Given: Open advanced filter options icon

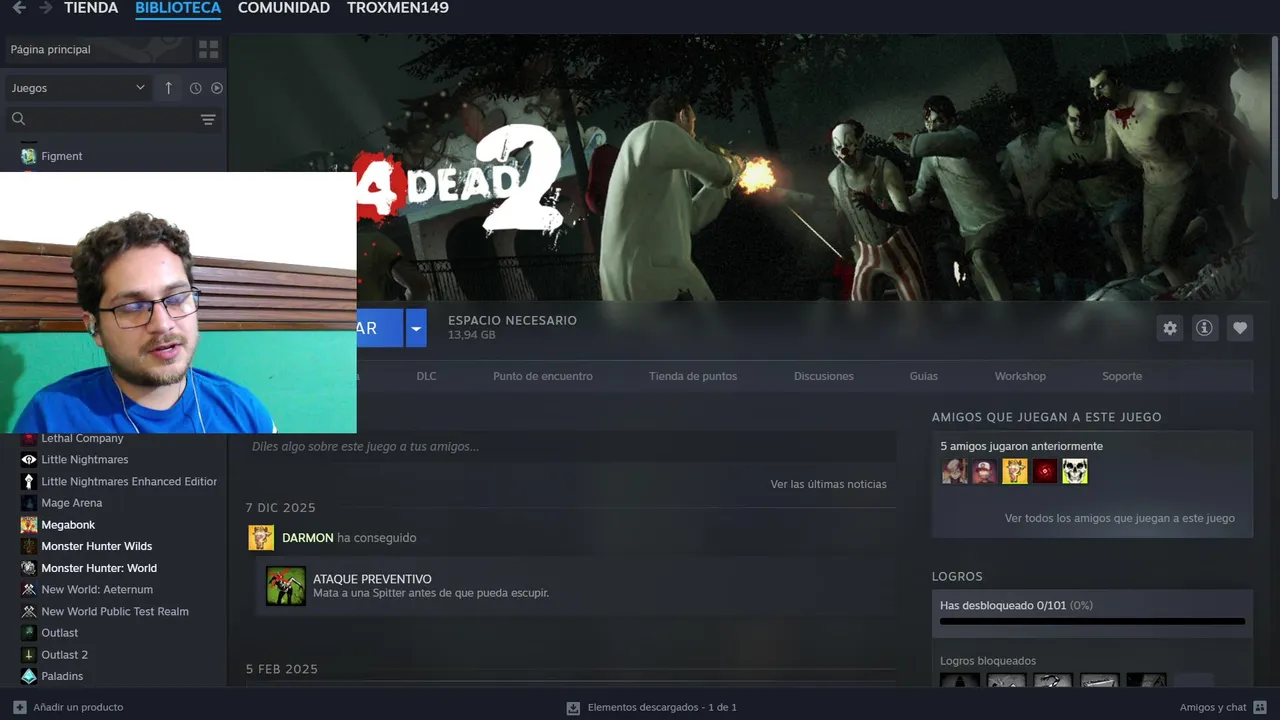Looking at the screenshot, I should click(208, 119).
